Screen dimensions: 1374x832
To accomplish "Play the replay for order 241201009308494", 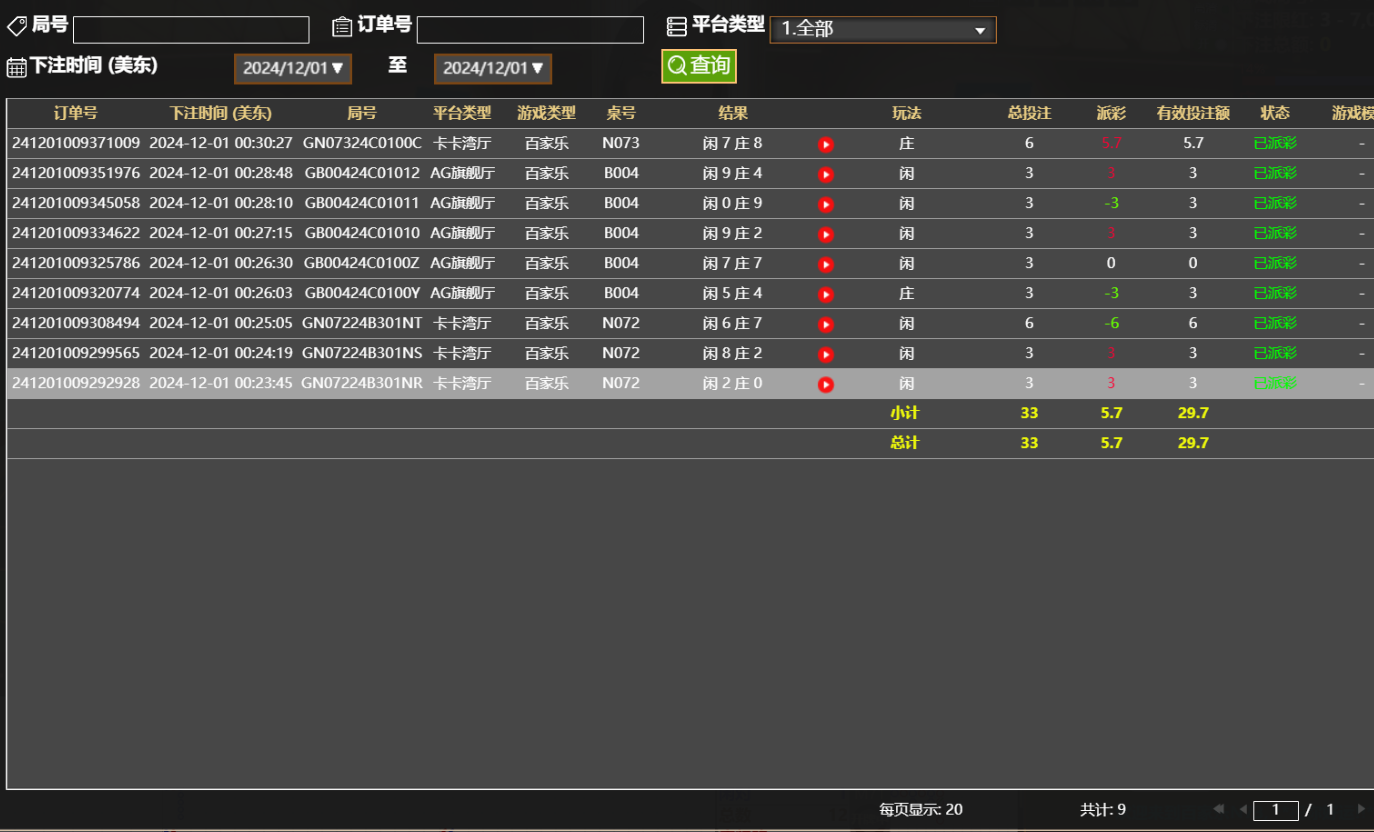I will 825,323.
